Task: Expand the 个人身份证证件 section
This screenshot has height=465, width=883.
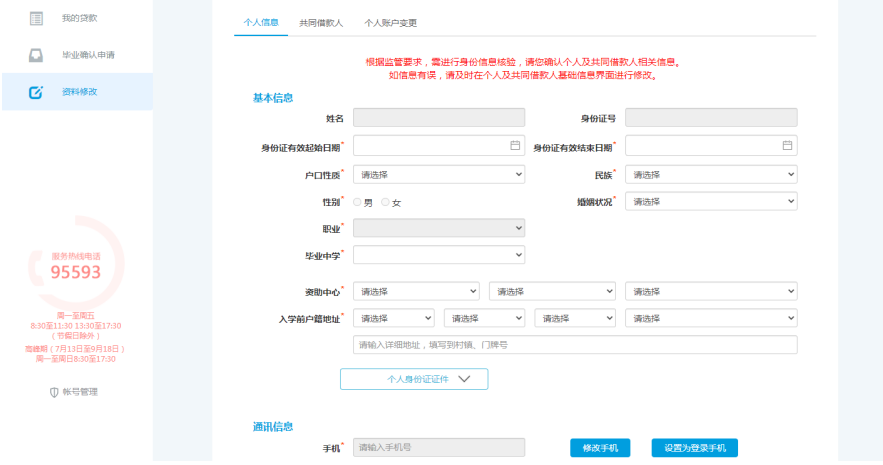Action: tap(414, 379)
